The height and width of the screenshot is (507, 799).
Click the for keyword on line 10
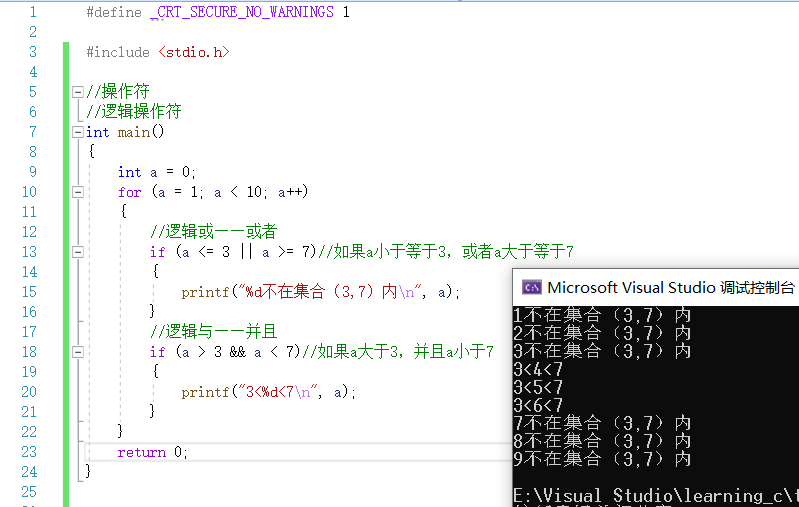click(129, 192)
